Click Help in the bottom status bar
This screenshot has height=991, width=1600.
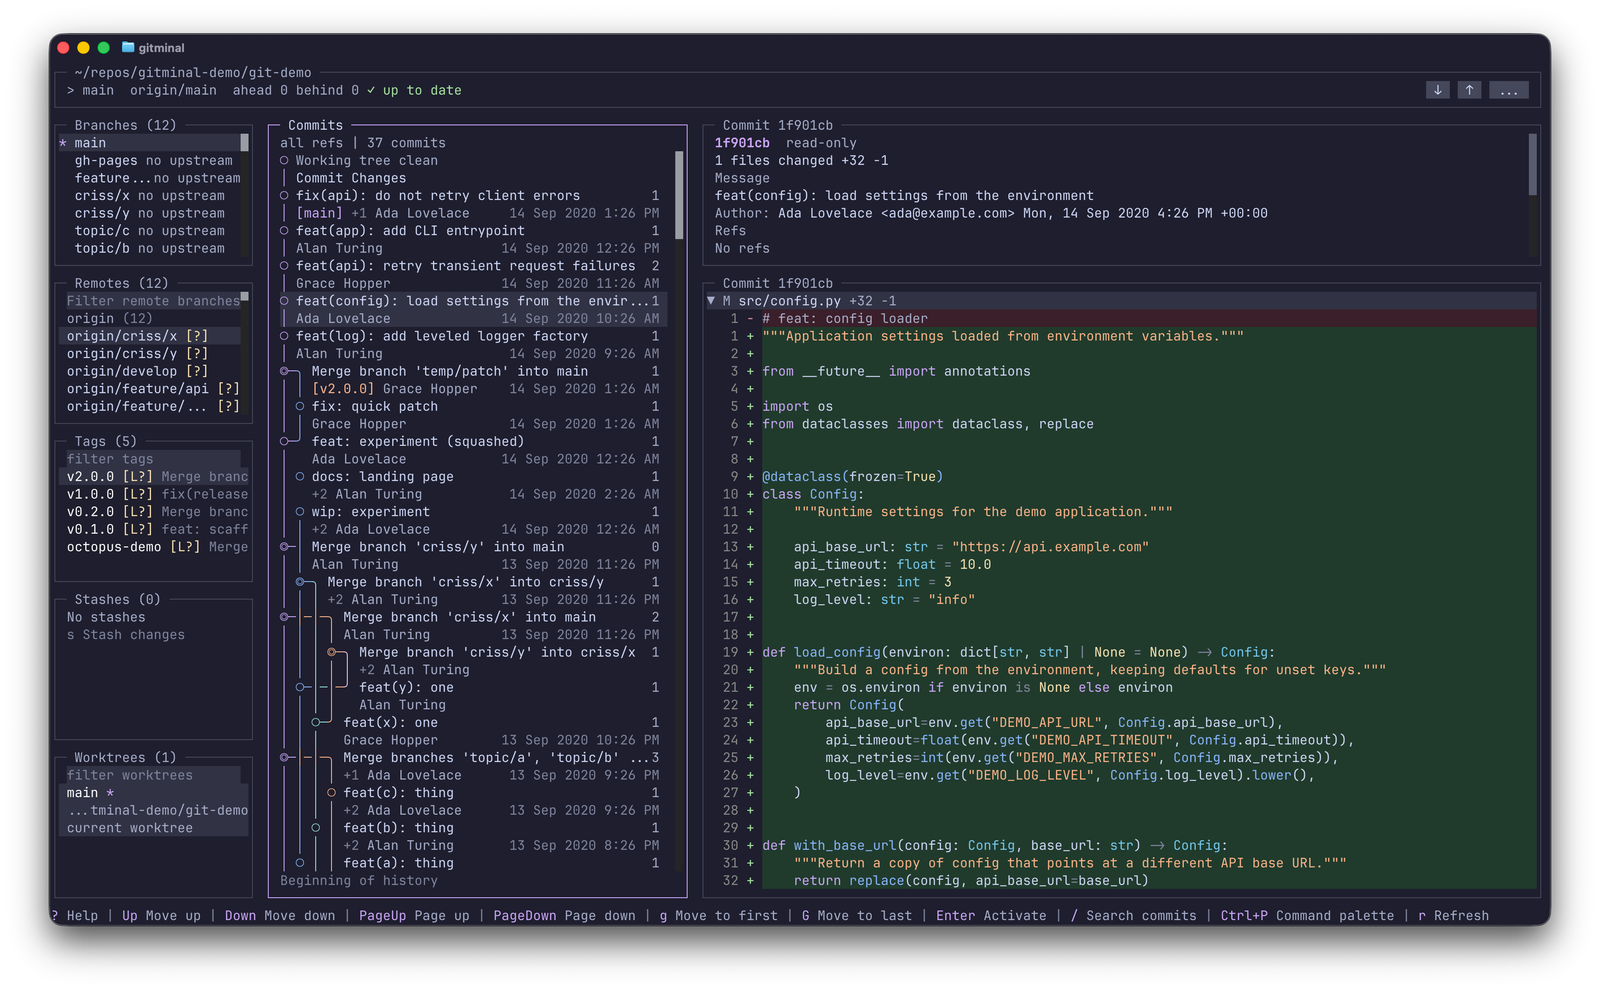(75, 915)
